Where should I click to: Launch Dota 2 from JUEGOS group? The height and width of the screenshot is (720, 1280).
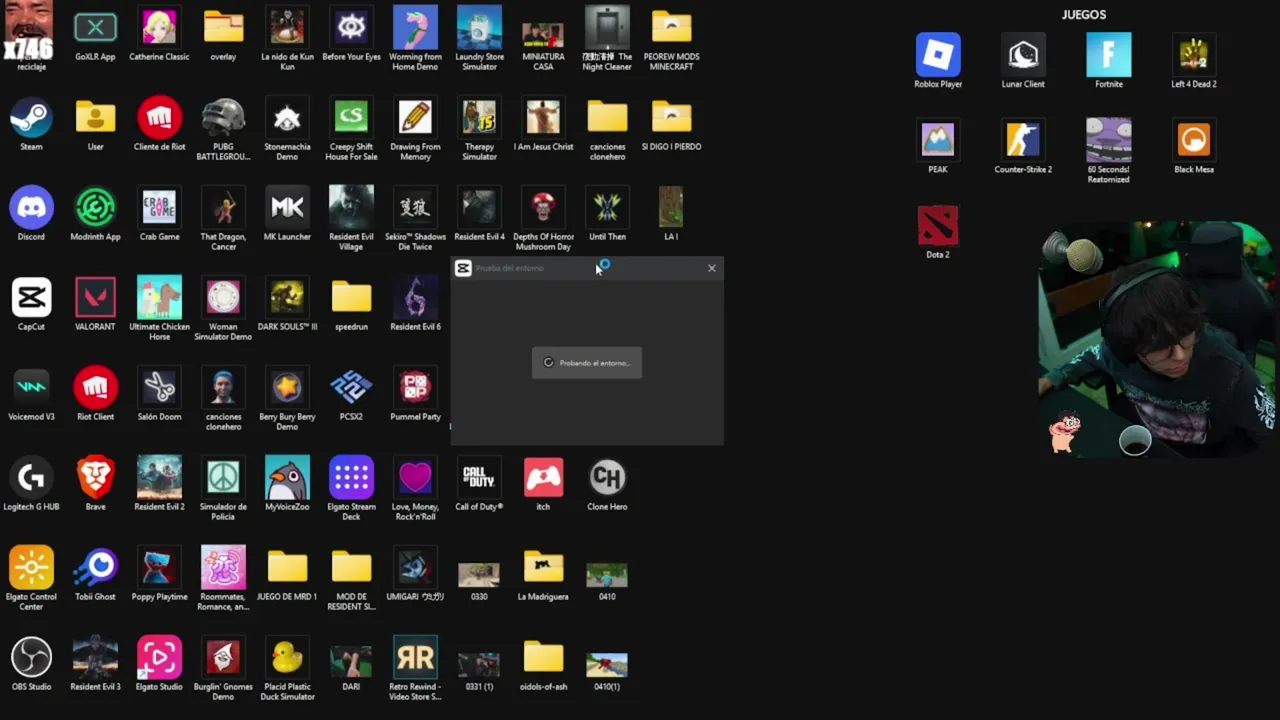coord(938,225)
